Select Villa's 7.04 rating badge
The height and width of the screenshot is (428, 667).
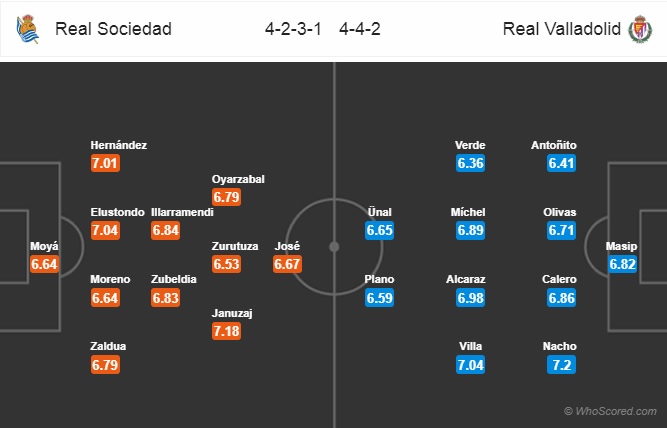click(x=470, y=365)
